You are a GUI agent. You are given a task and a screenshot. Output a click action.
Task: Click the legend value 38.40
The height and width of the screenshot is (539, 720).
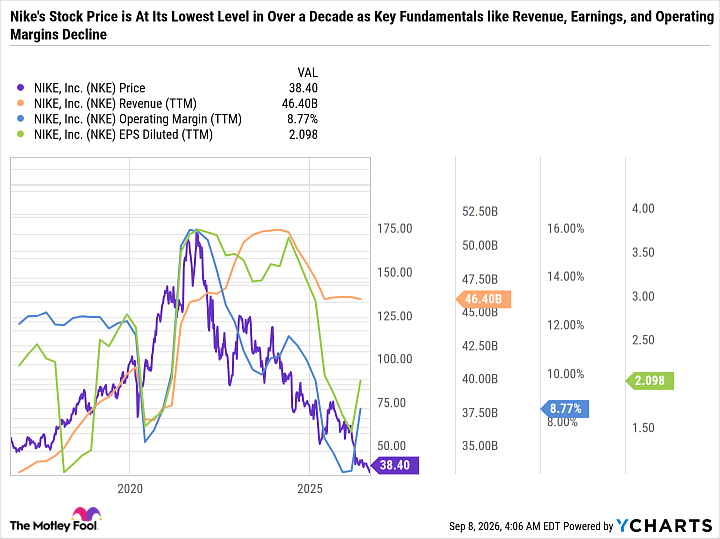pyautogui.click(x=303, y=88)
